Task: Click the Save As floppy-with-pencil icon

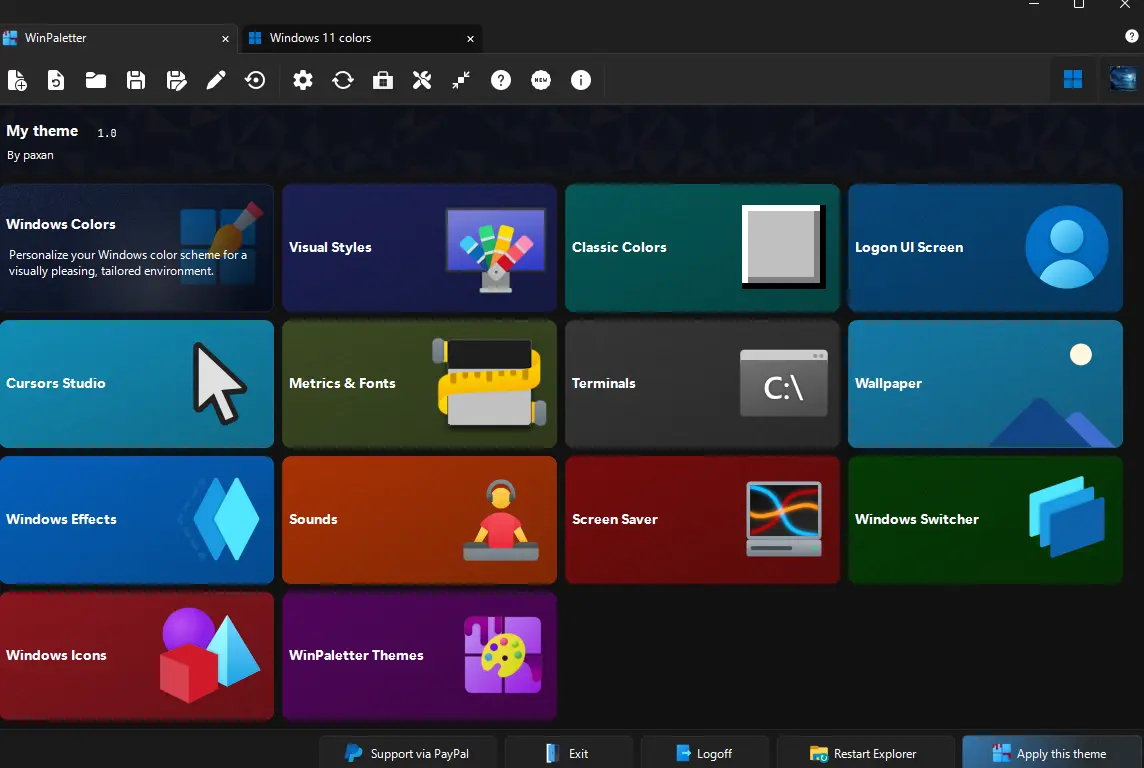Action: click(176, 80)
